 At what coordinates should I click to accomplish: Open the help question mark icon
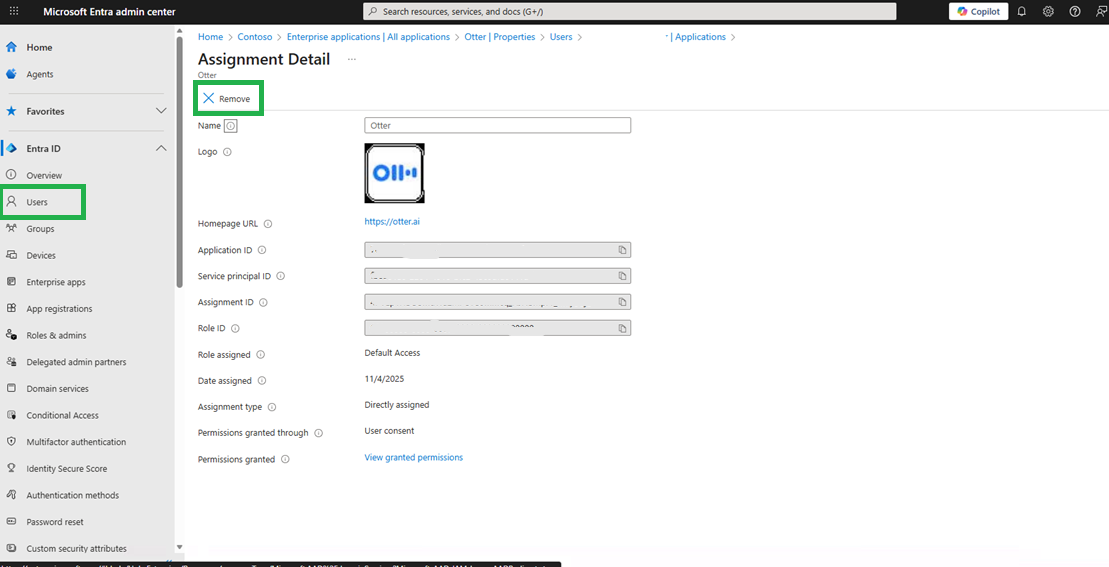(x=1075, y=11)
